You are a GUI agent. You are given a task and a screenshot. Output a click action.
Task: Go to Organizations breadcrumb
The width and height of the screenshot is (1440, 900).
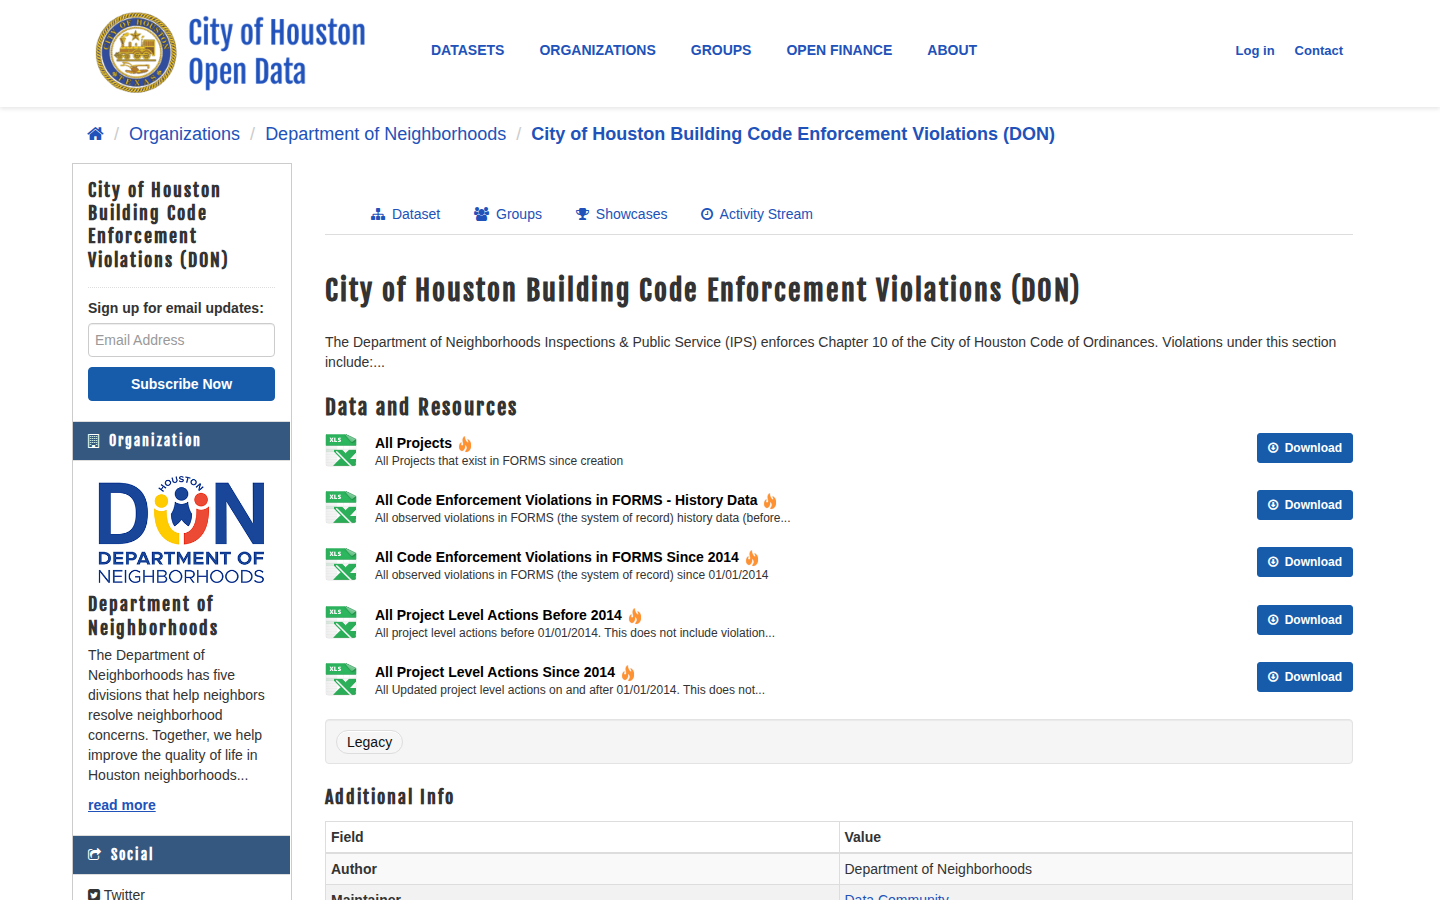tap(184, 134)
